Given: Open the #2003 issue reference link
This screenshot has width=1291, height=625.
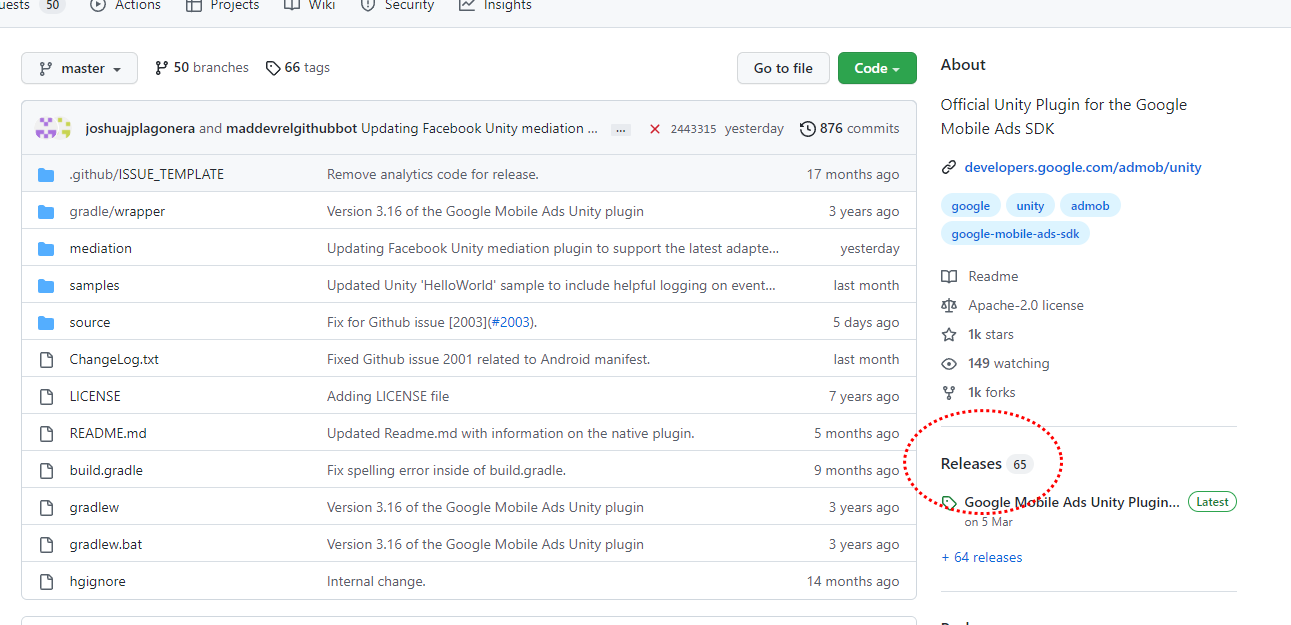Looking at the screenshot, I should point(511,322).
